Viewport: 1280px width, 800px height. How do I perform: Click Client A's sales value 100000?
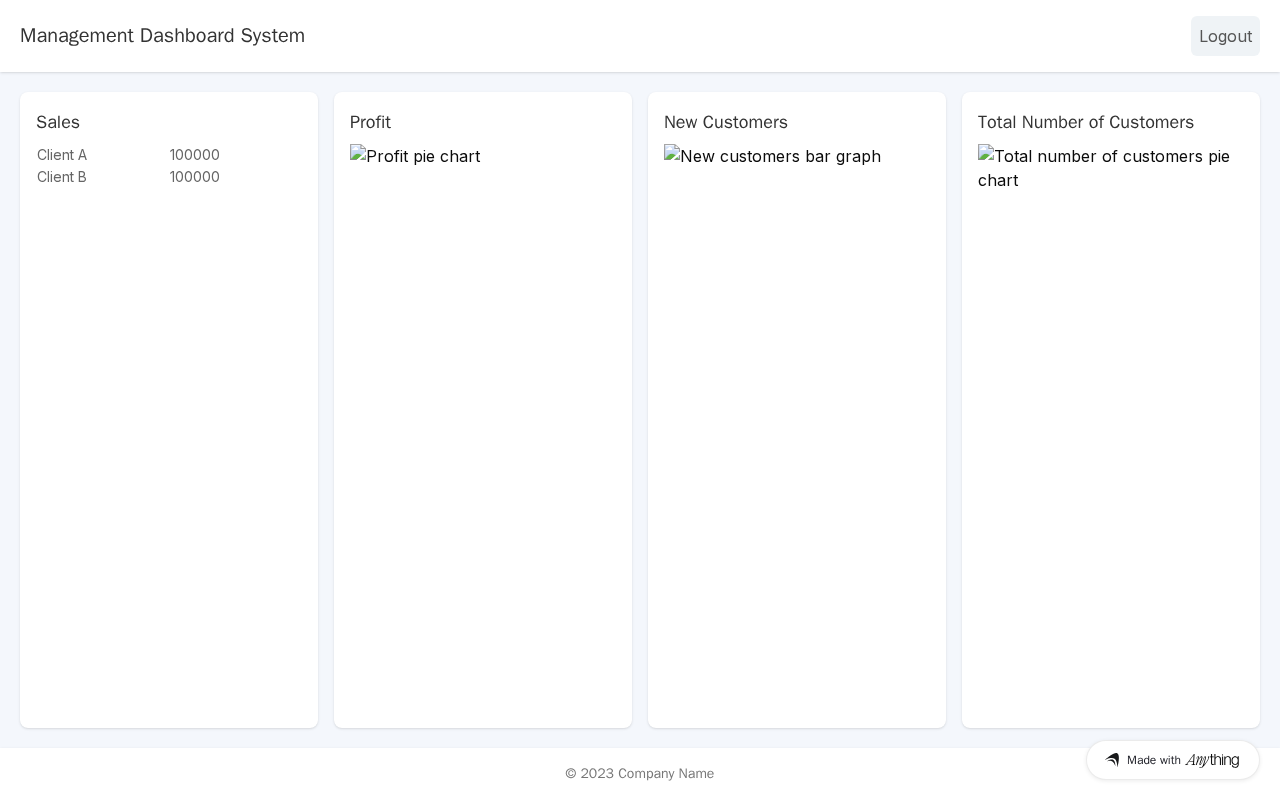pos(195,155)
